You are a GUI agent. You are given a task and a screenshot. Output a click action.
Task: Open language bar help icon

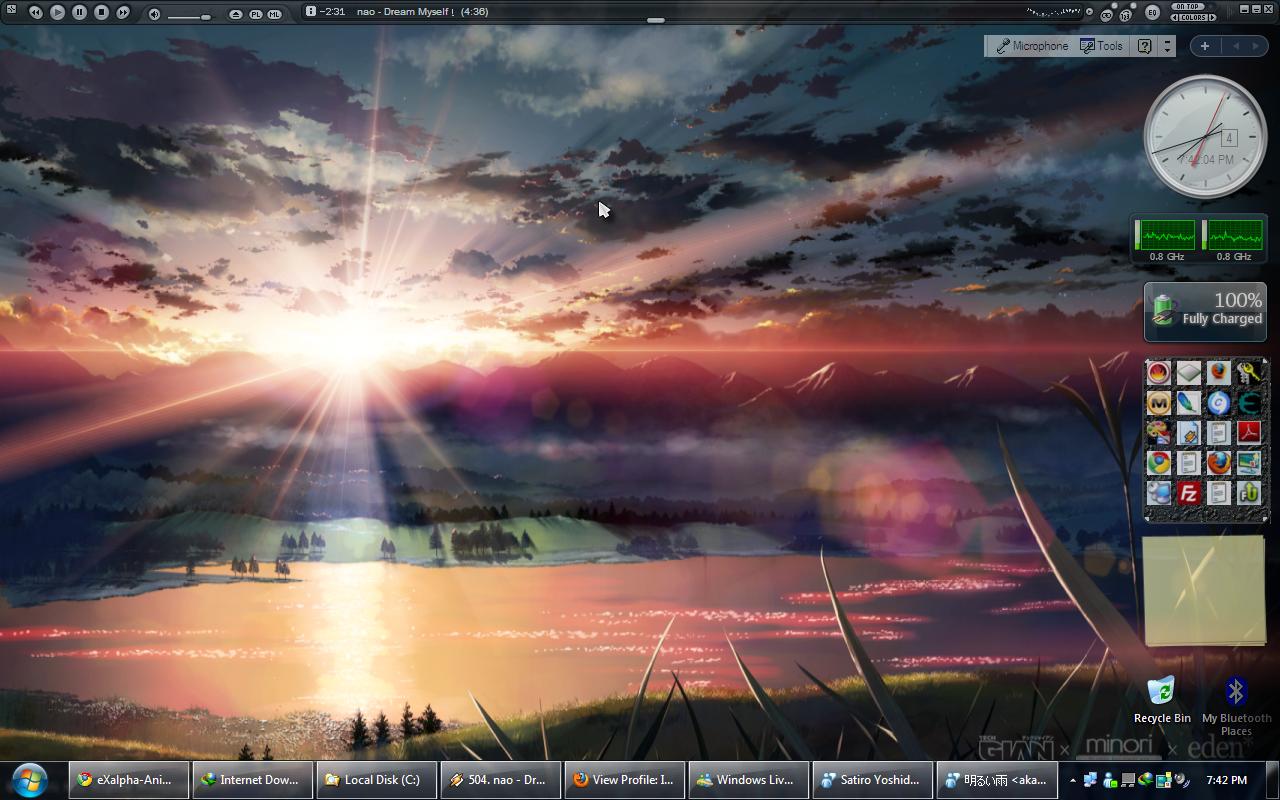pyautogui.click(x=1144, y=46)
